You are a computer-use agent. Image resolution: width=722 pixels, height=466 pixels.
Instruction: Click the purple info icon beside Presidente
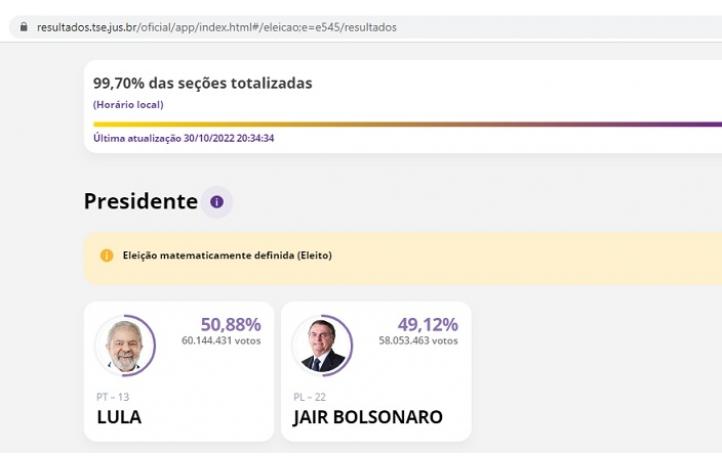[x=217, y=202]
